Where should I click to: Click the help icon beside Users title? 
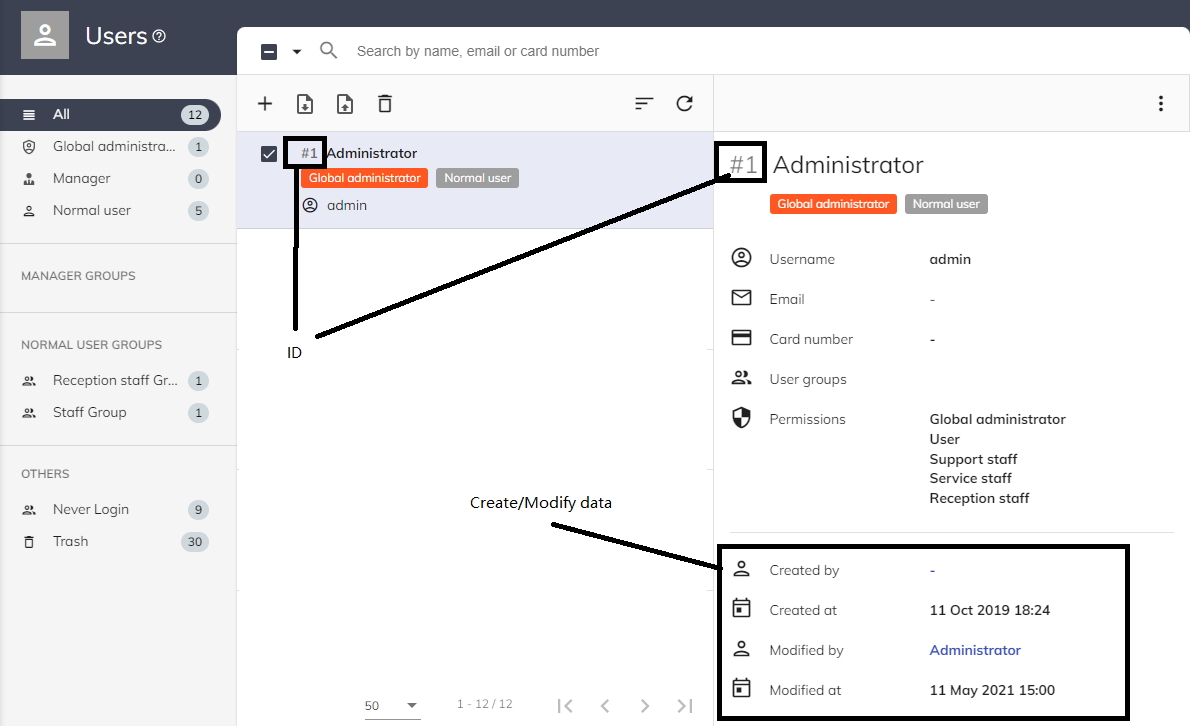pyautogui.click(x=159, y=37)
